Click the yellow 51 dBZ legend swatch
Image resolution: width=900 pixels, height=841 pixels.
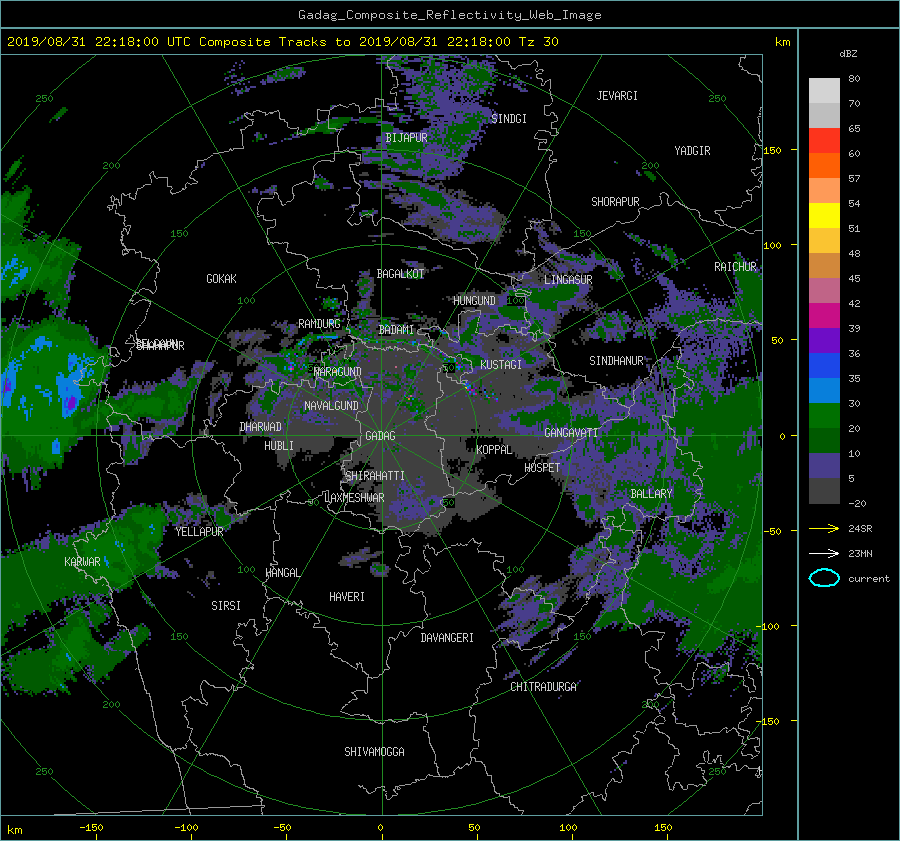(x=824, y=216)
